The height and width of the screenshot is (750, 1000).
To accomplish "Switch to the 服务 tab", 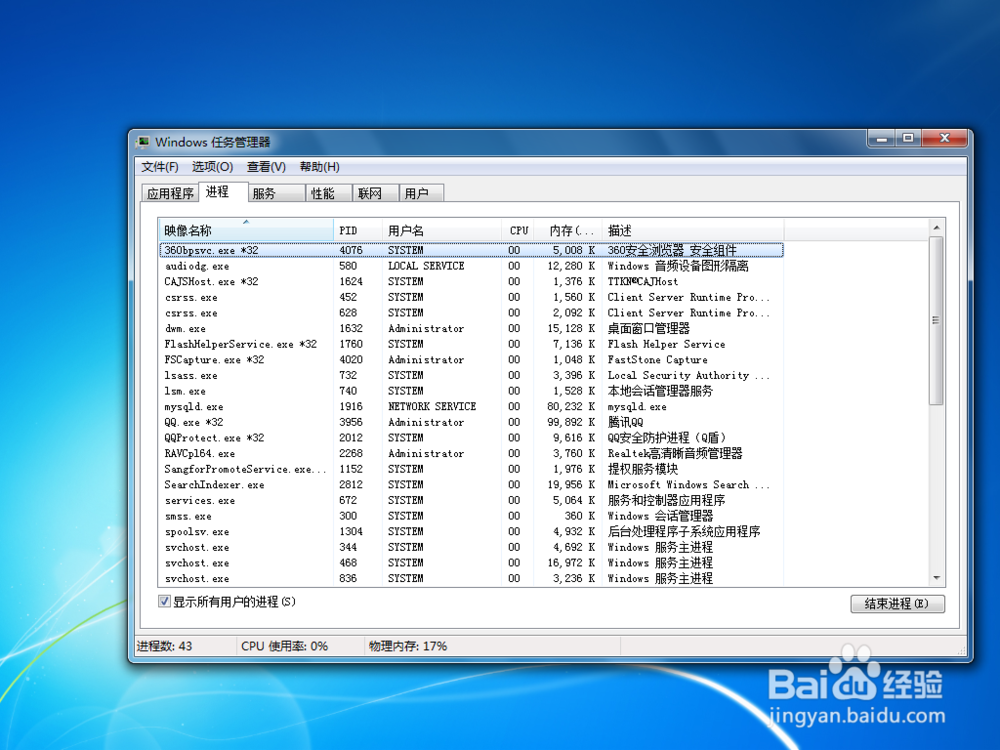I will (276, 193).
